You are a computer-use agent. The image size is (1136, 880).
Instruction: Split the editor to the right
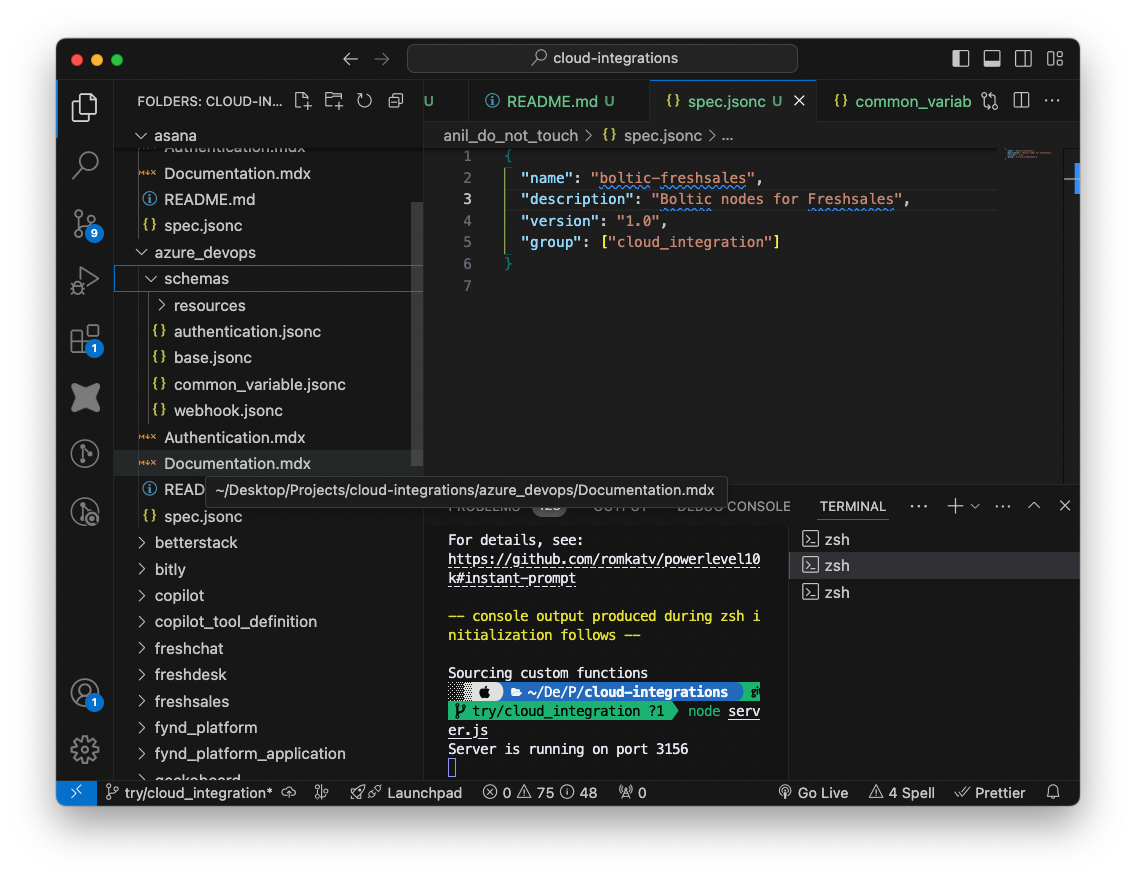click(1022, 101)
